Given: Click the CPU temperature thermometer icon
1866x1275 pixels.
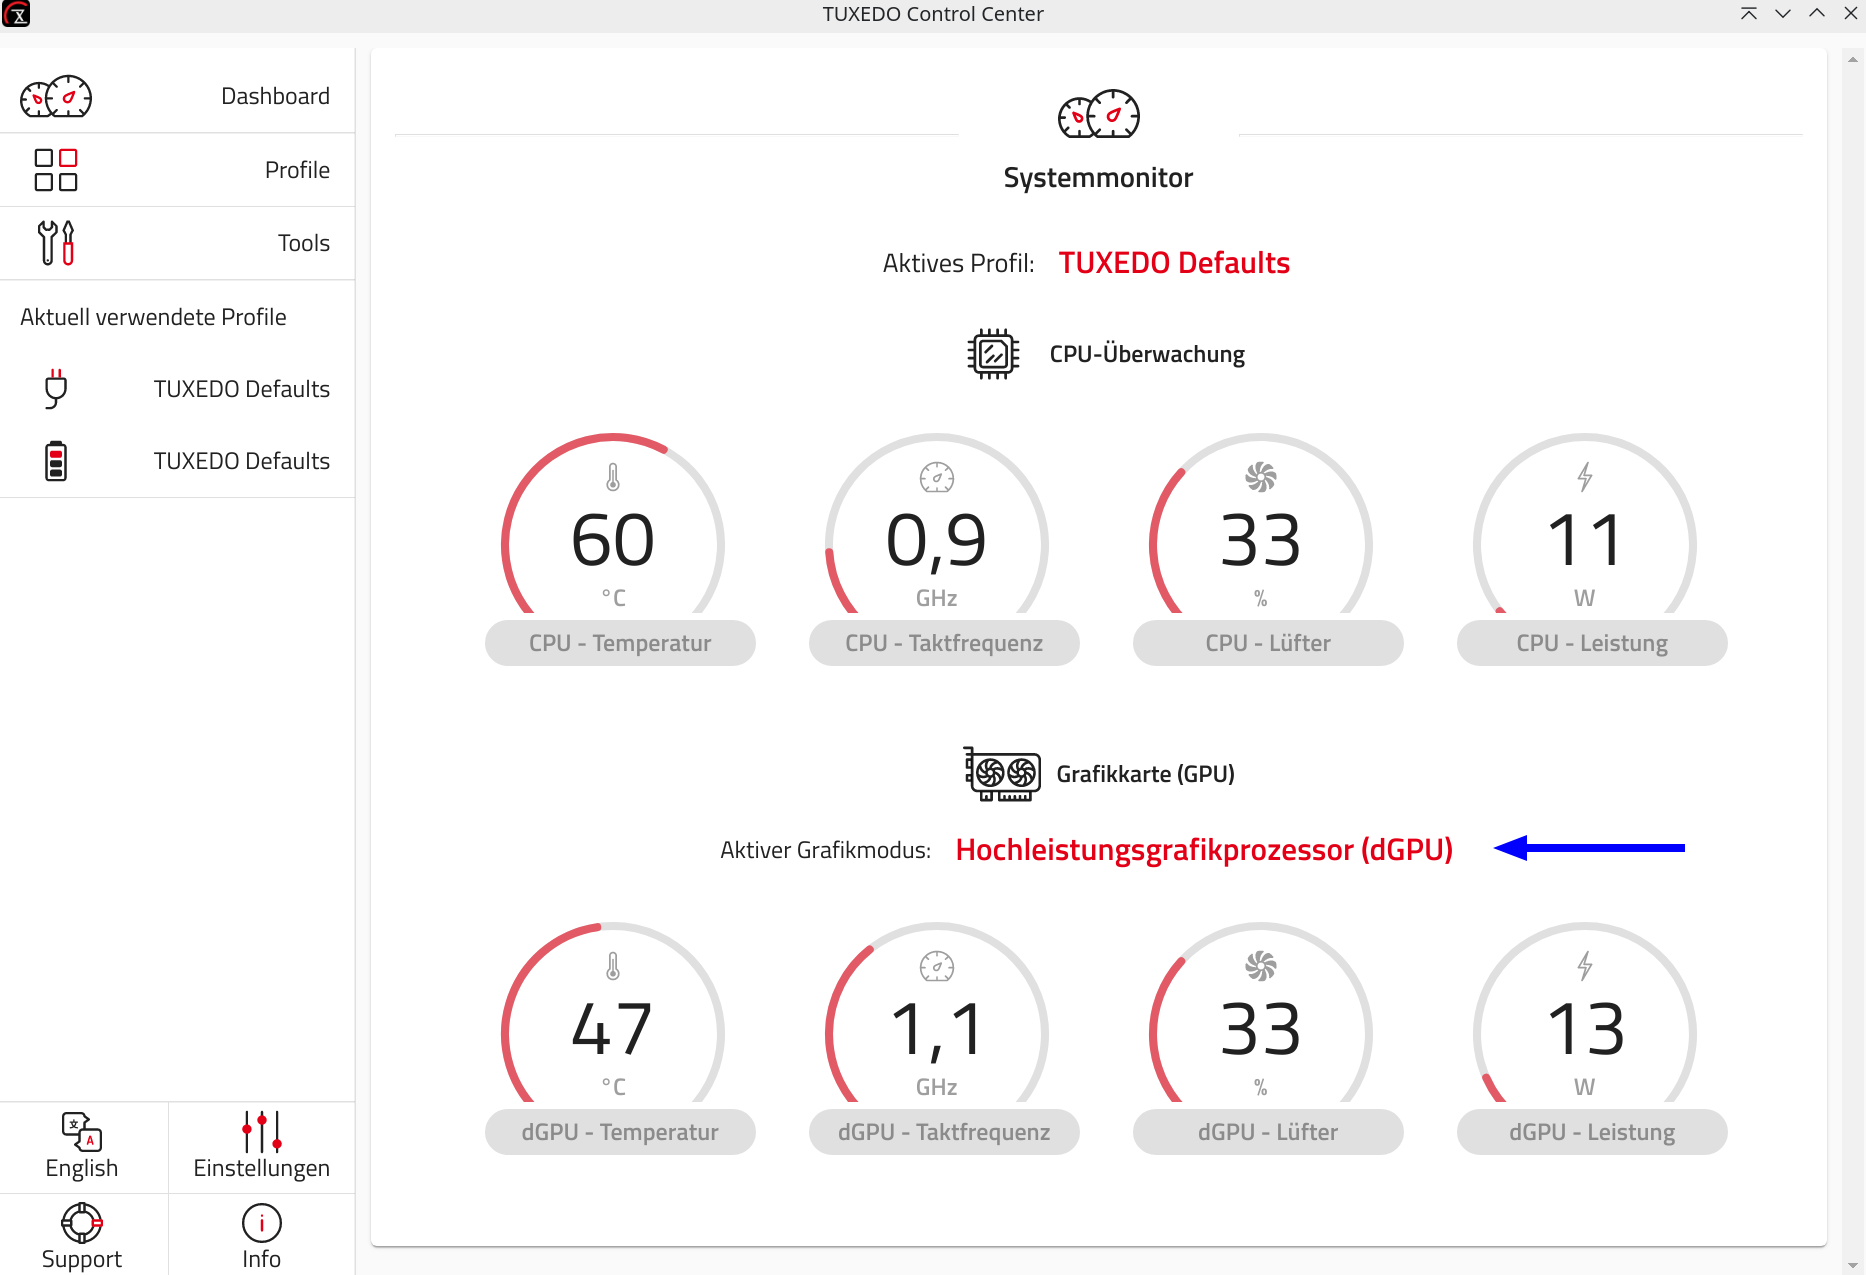Looking at the screenshot, I should click(x=613, y=478).
